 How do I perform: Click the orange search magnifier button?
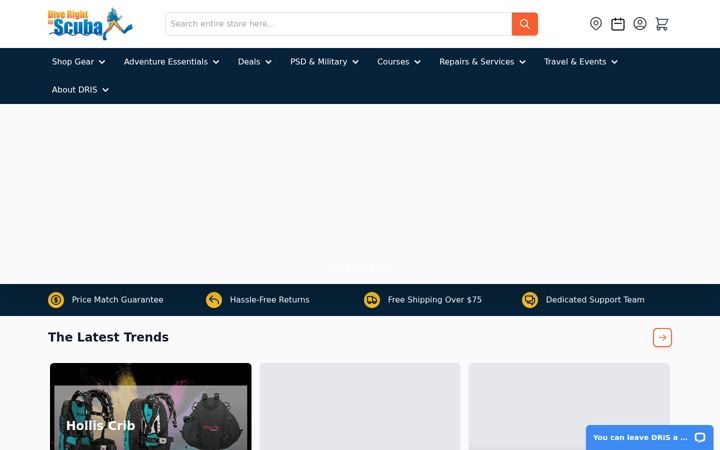click(x=524, y=24)
